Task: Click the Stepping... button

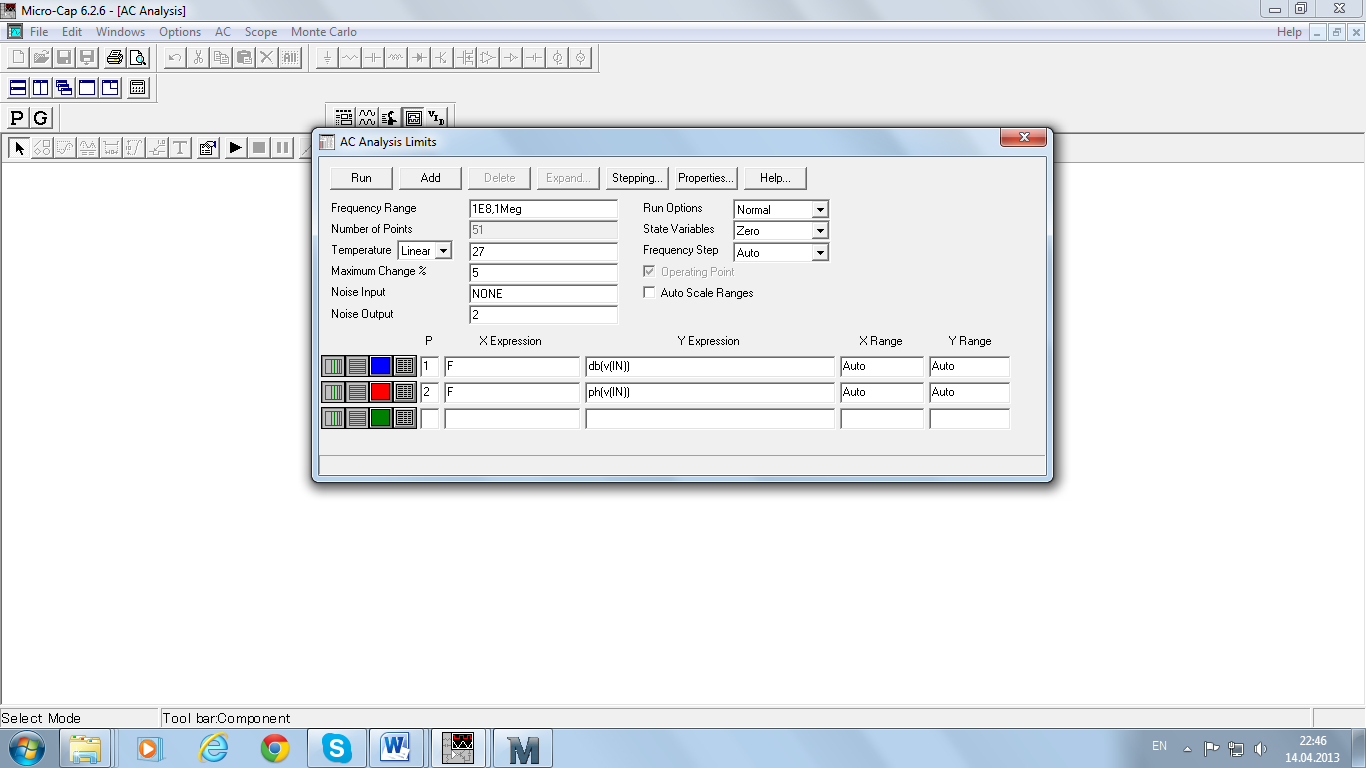Action: coord(637,178)
